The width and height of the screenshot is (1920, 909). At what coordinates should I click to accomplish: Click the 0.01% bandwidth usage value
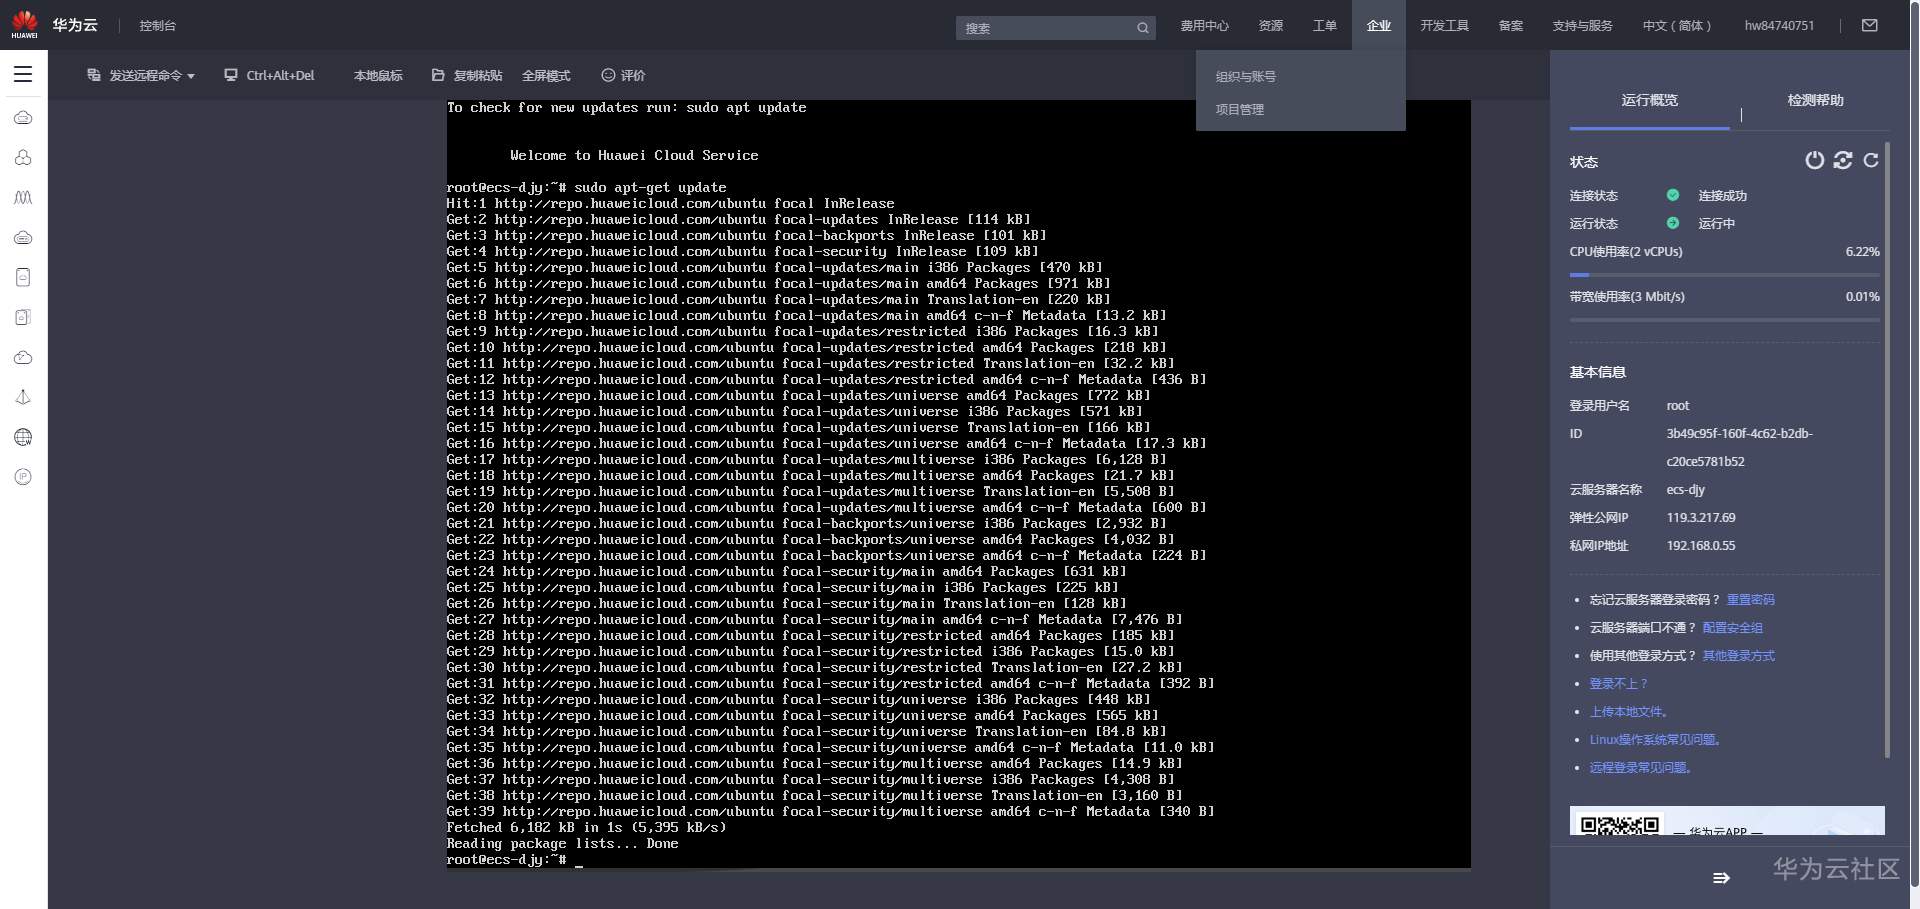click(1862, 297)
